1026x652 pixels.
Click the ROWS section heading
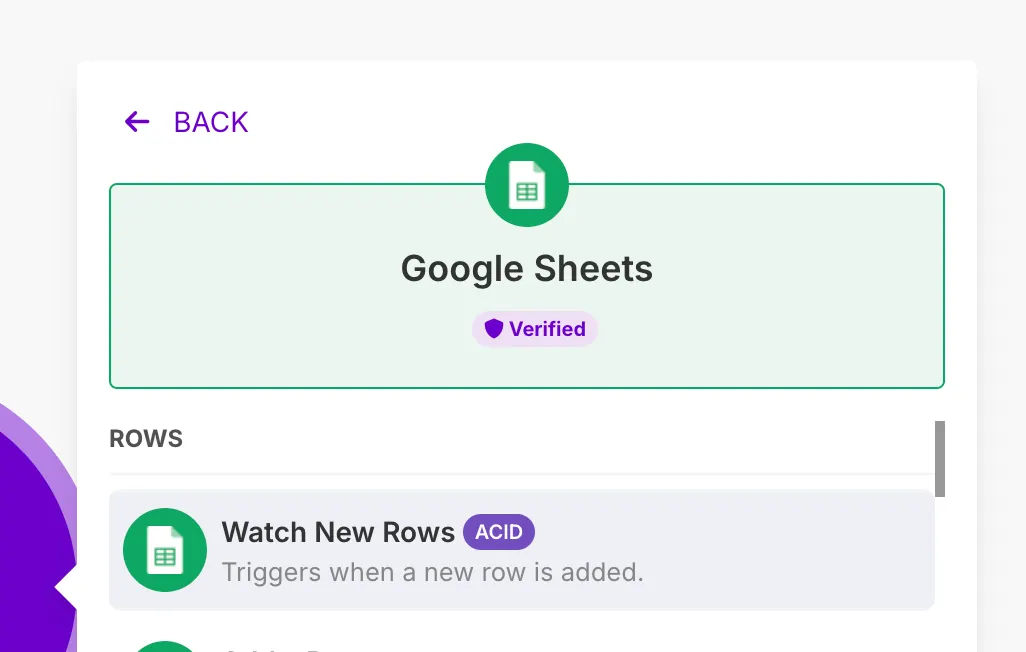tap(146, 439)
